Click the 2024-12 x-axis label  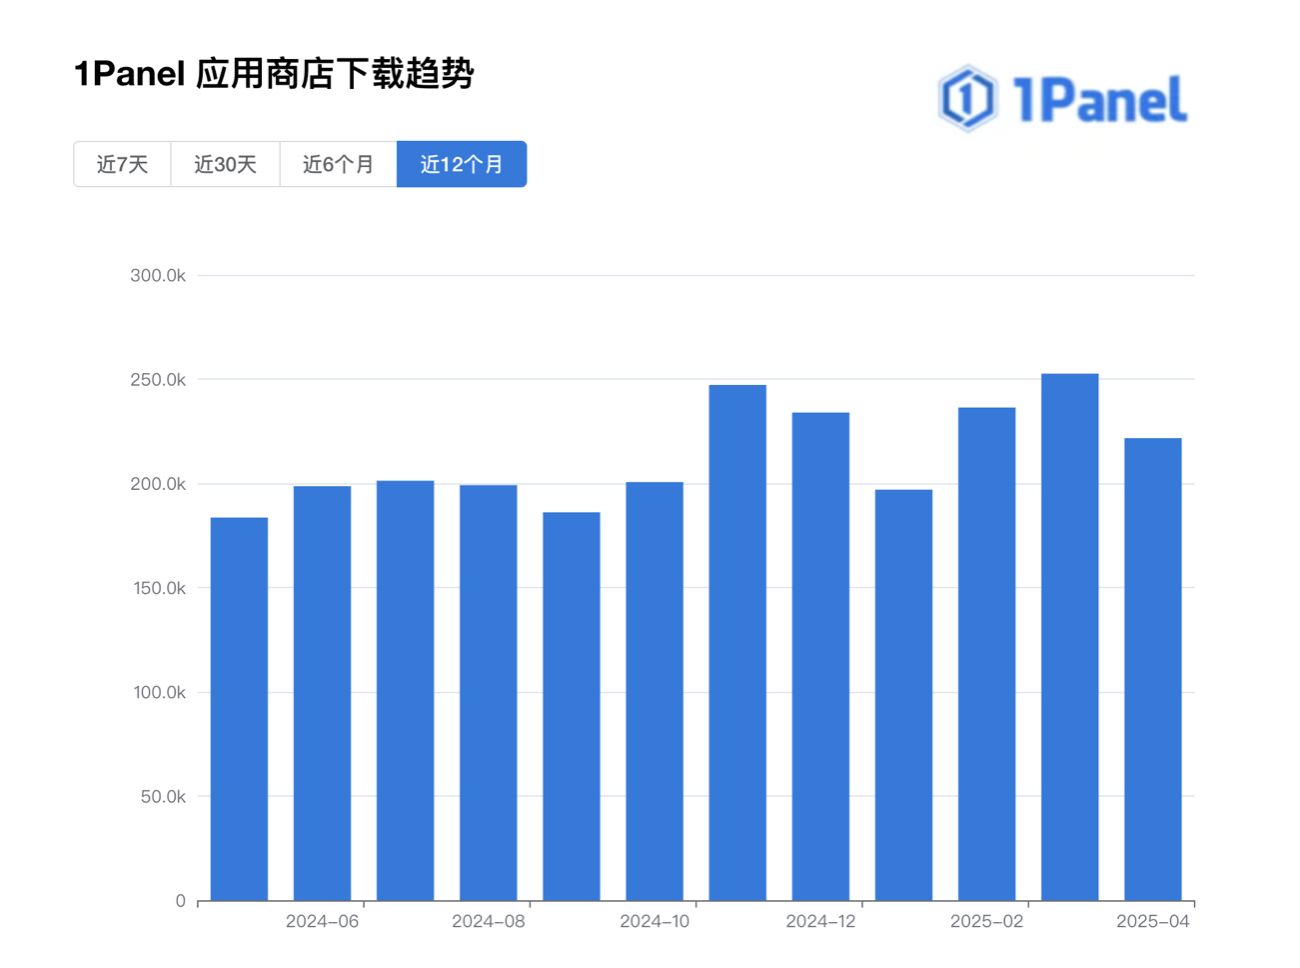coord(820,922)
